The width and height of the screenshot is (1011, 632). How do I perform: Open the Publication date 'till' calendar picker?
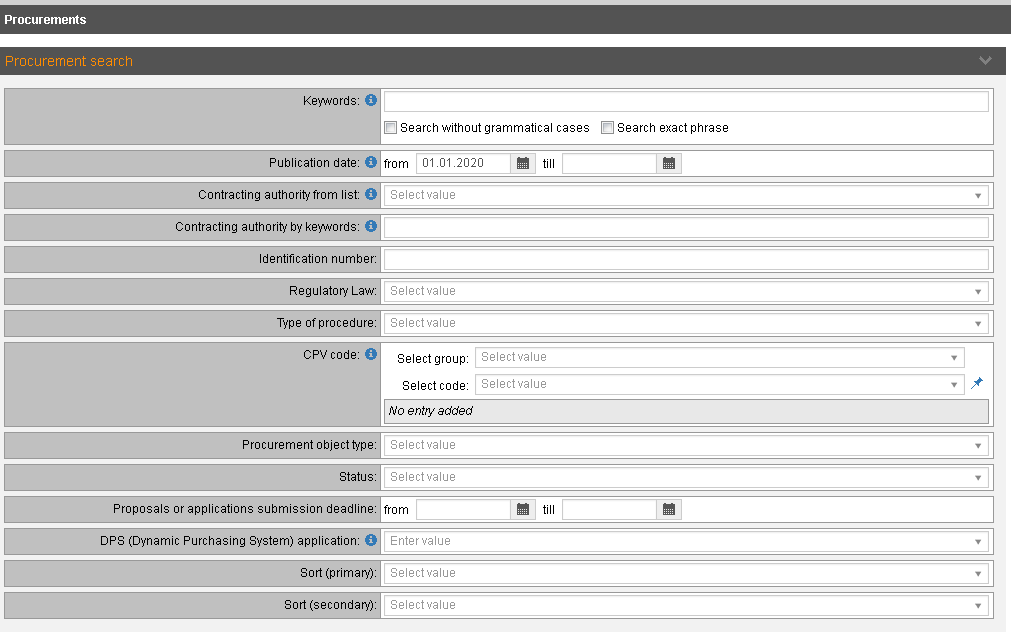coord(669,163)
